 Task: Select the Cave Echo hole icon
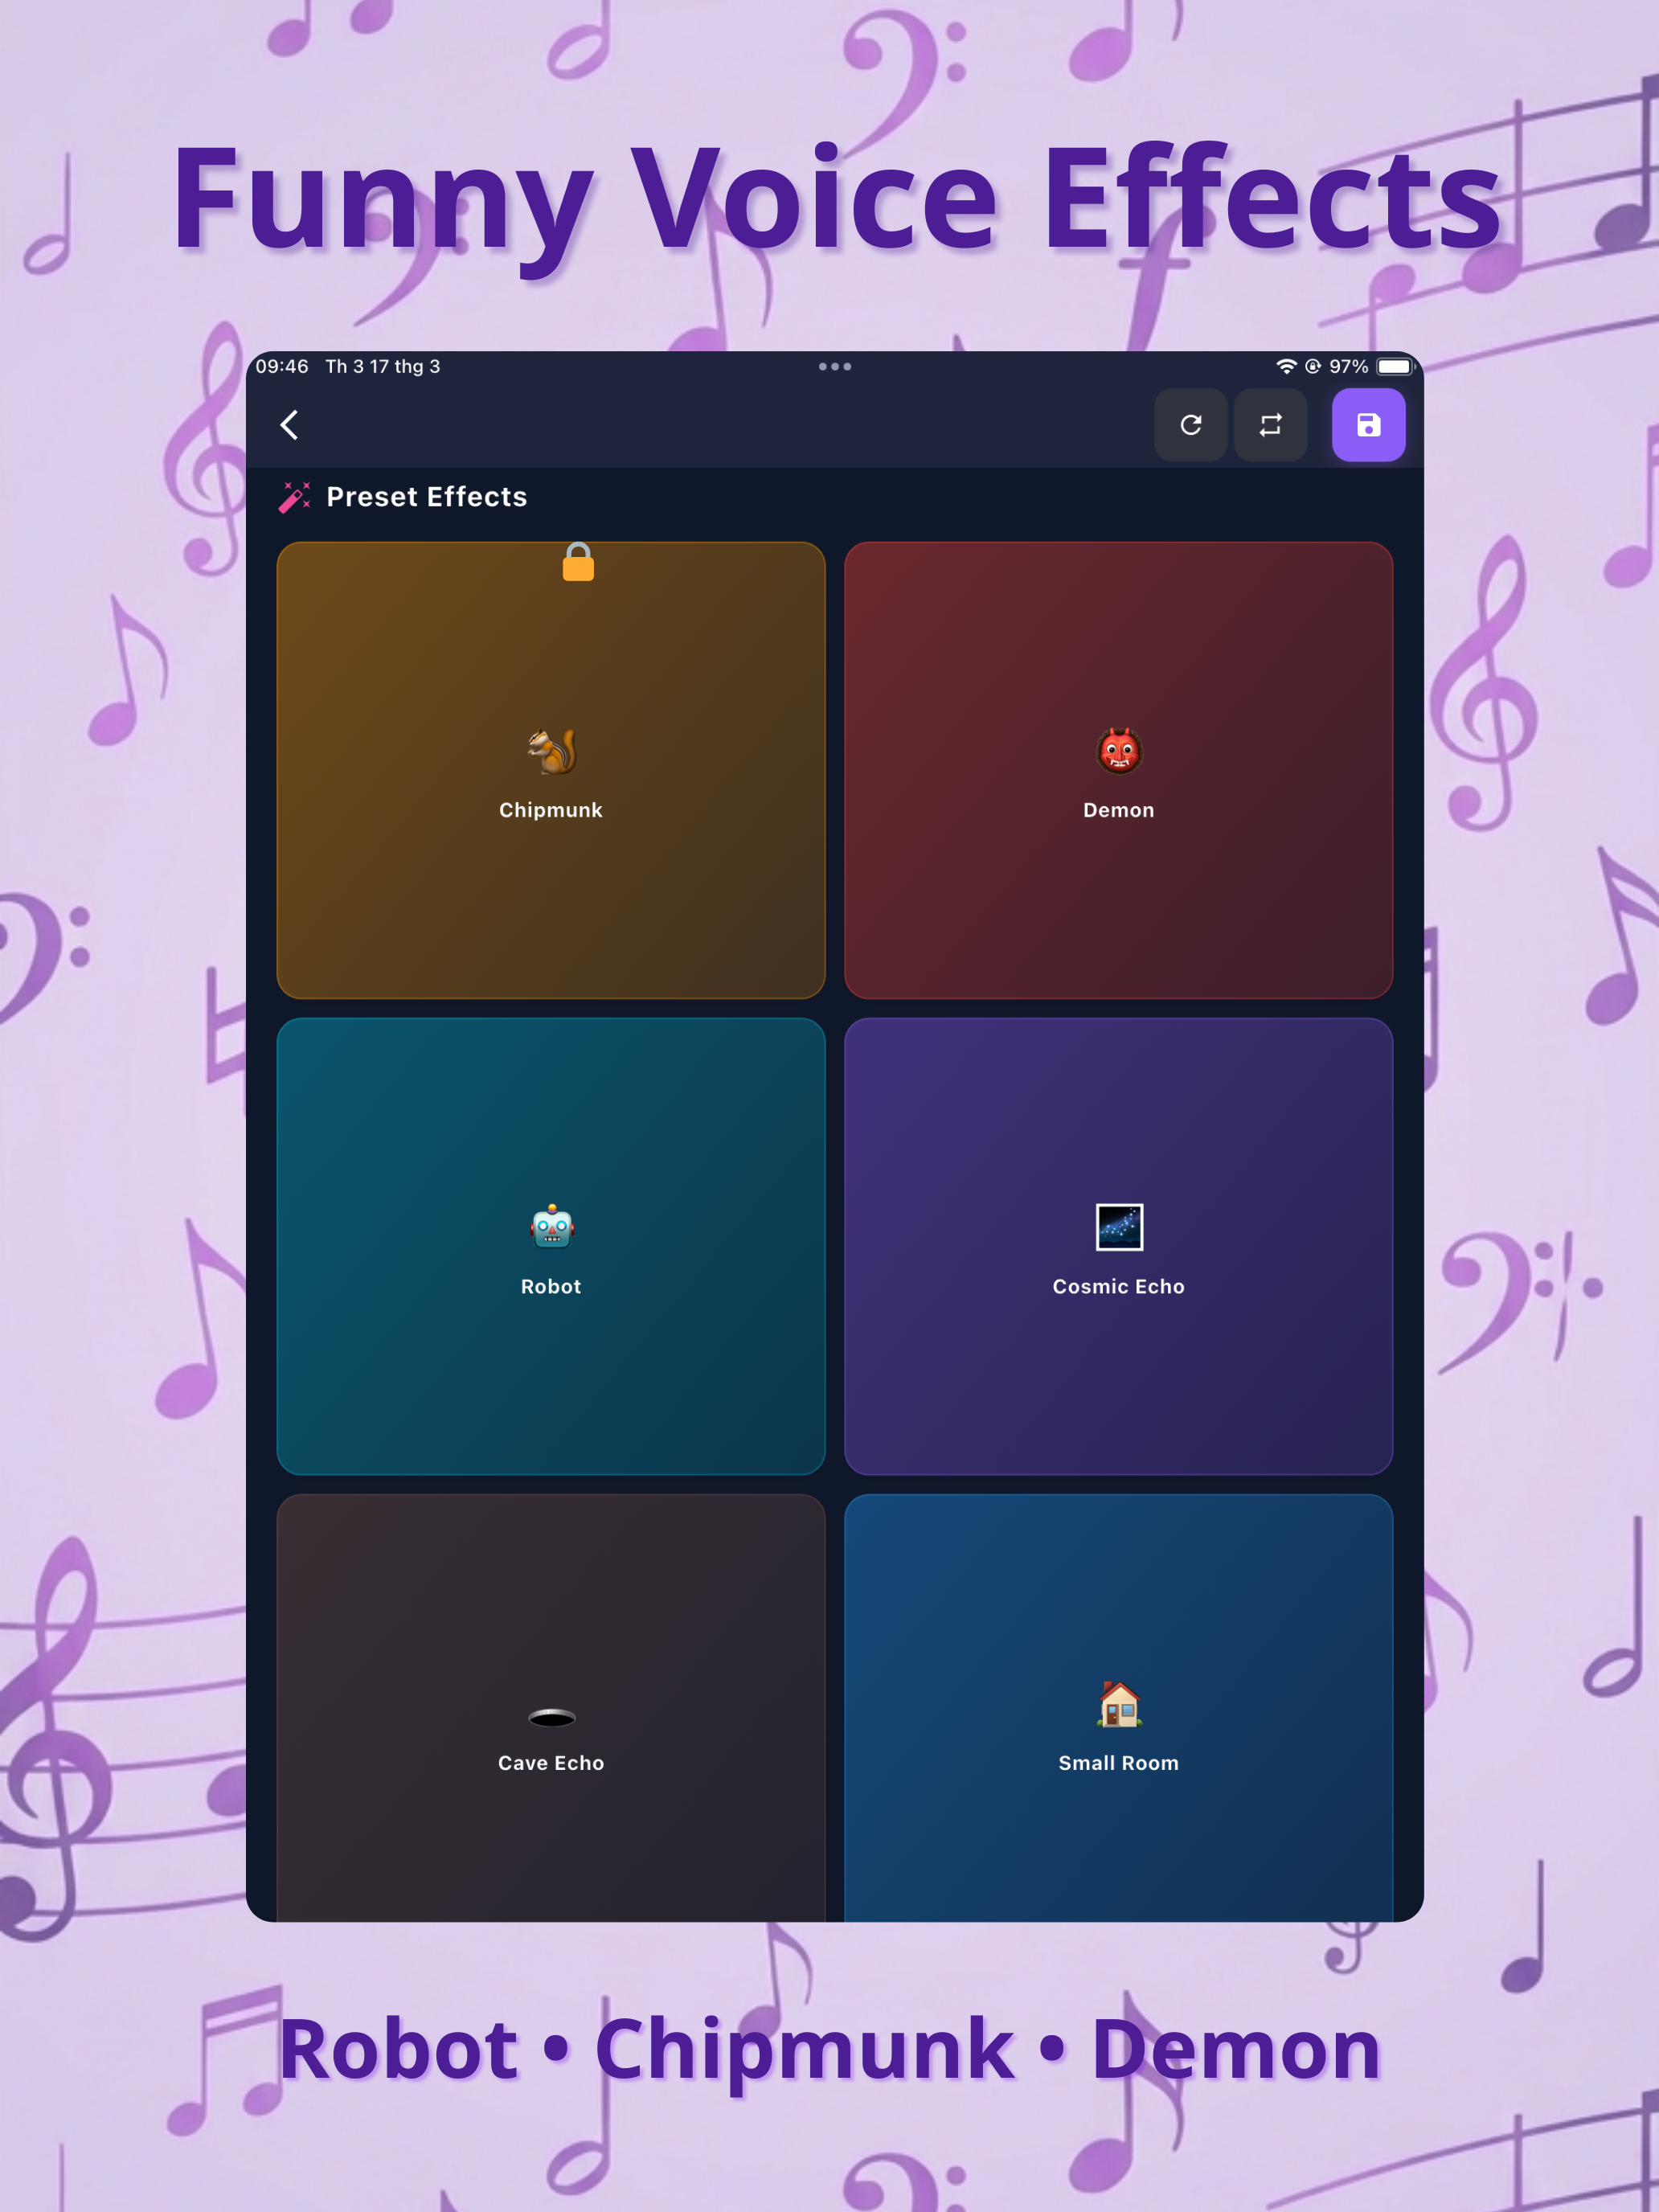pyautogui.click(x=552, y=1717)
